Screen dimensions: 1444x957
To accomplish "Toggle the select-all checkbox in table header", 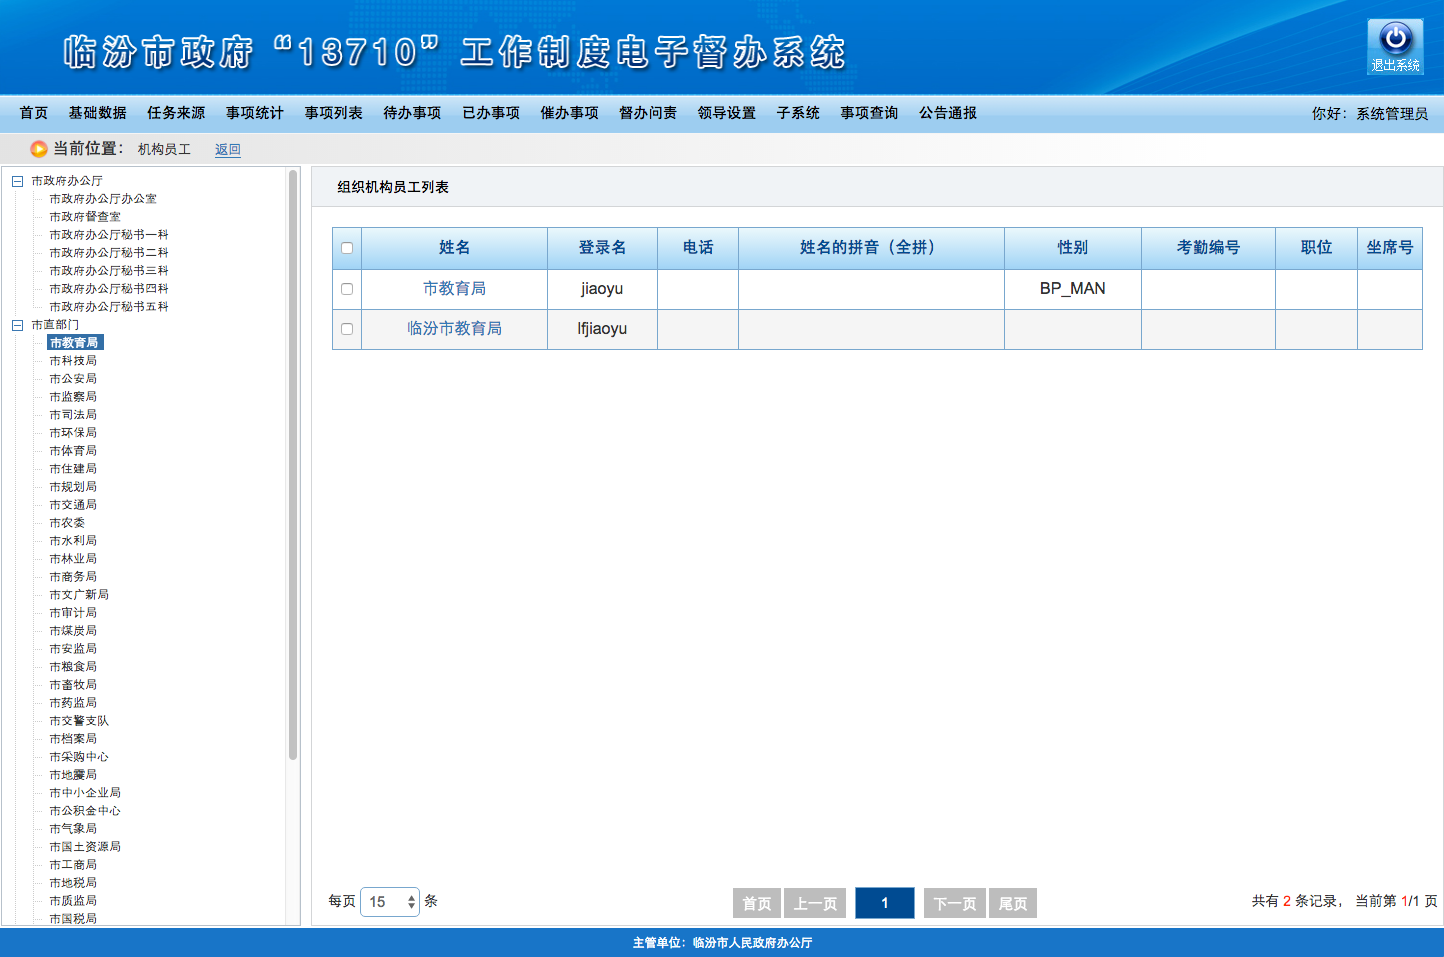I will (347, 248).
